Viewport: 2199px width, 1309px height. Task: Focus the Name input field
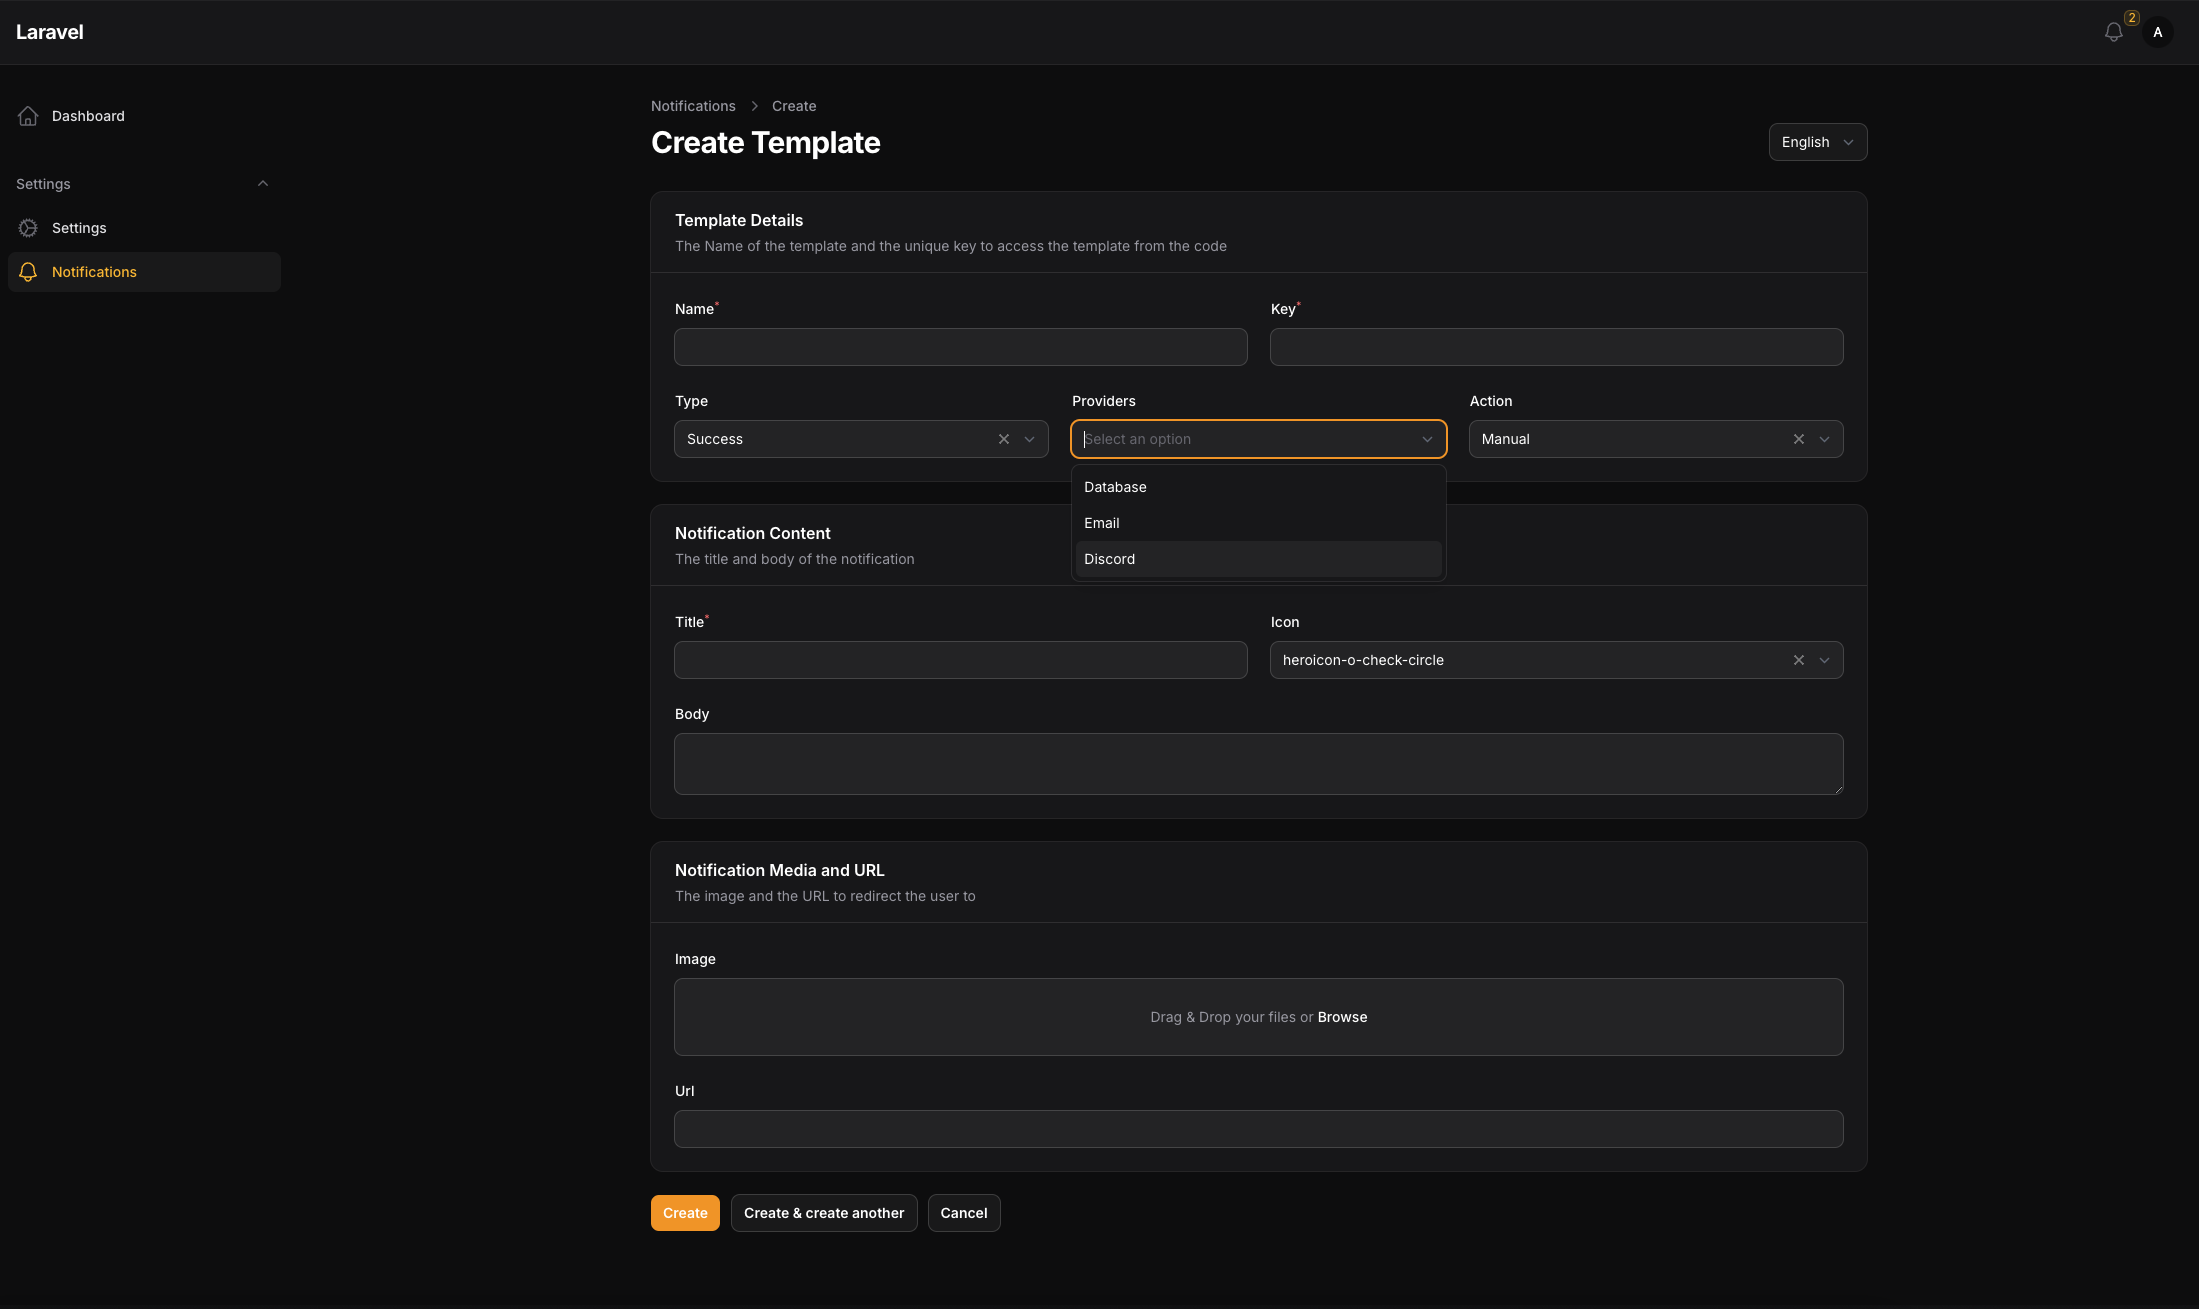(x=960, y=347)
